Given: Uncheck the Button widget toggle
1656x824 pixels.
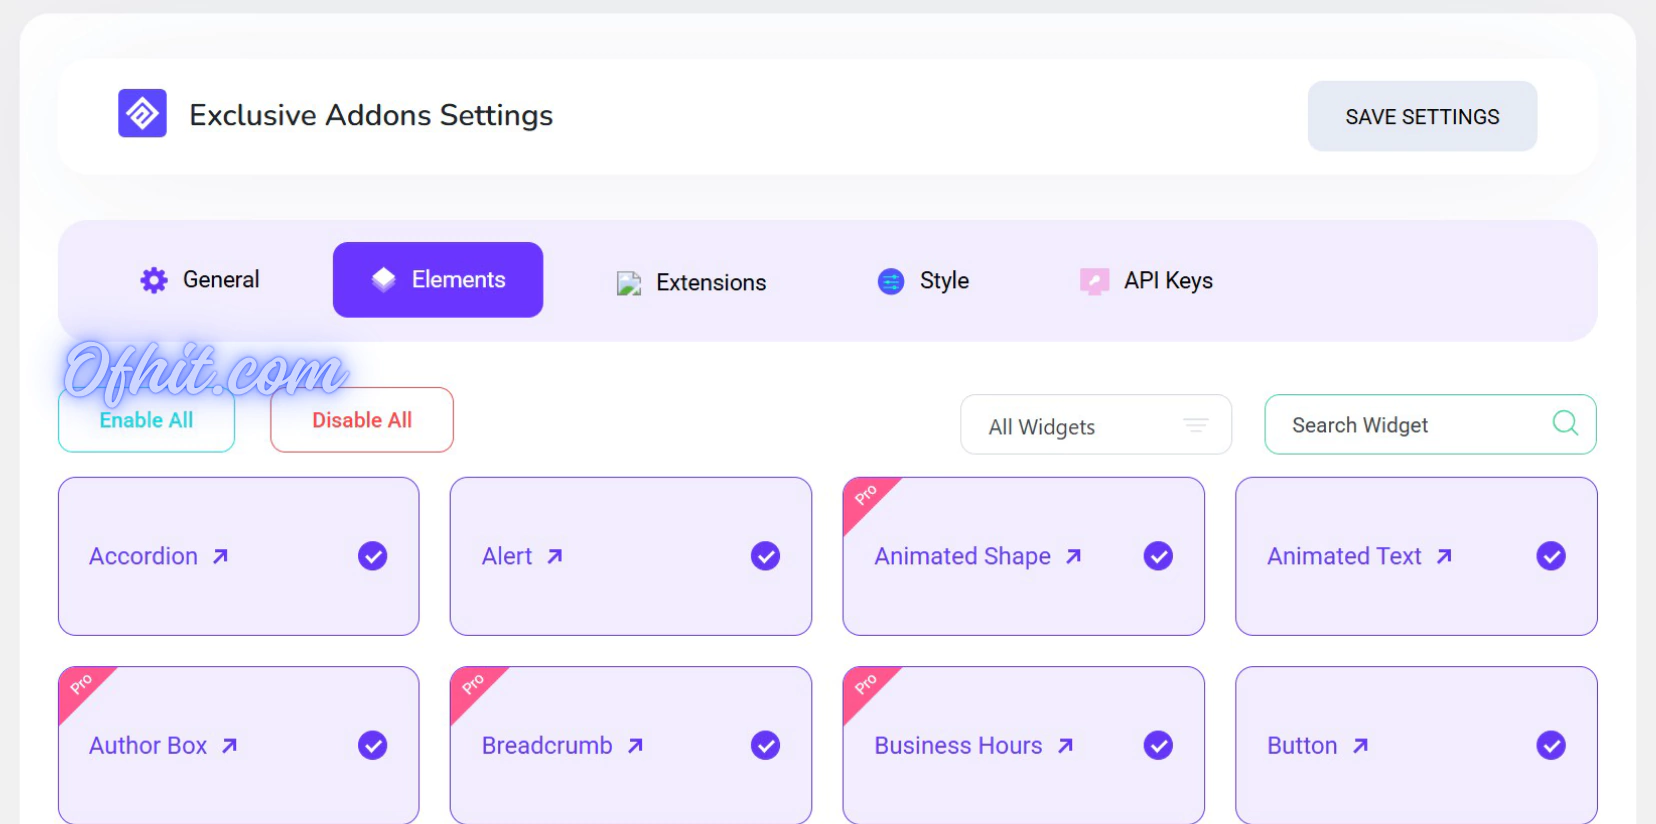Looking at the screenshot, I should [x=1551, y=746].
